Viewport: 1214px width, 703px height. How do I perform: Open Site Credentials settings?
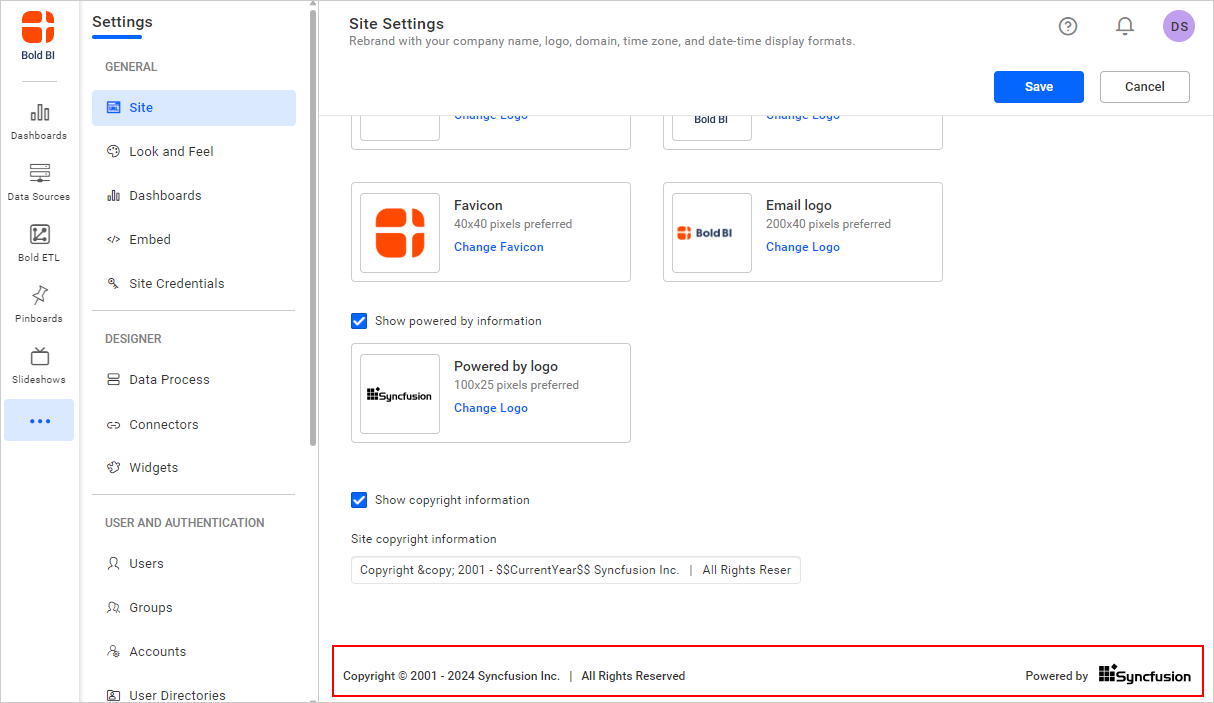coord(176,284)
